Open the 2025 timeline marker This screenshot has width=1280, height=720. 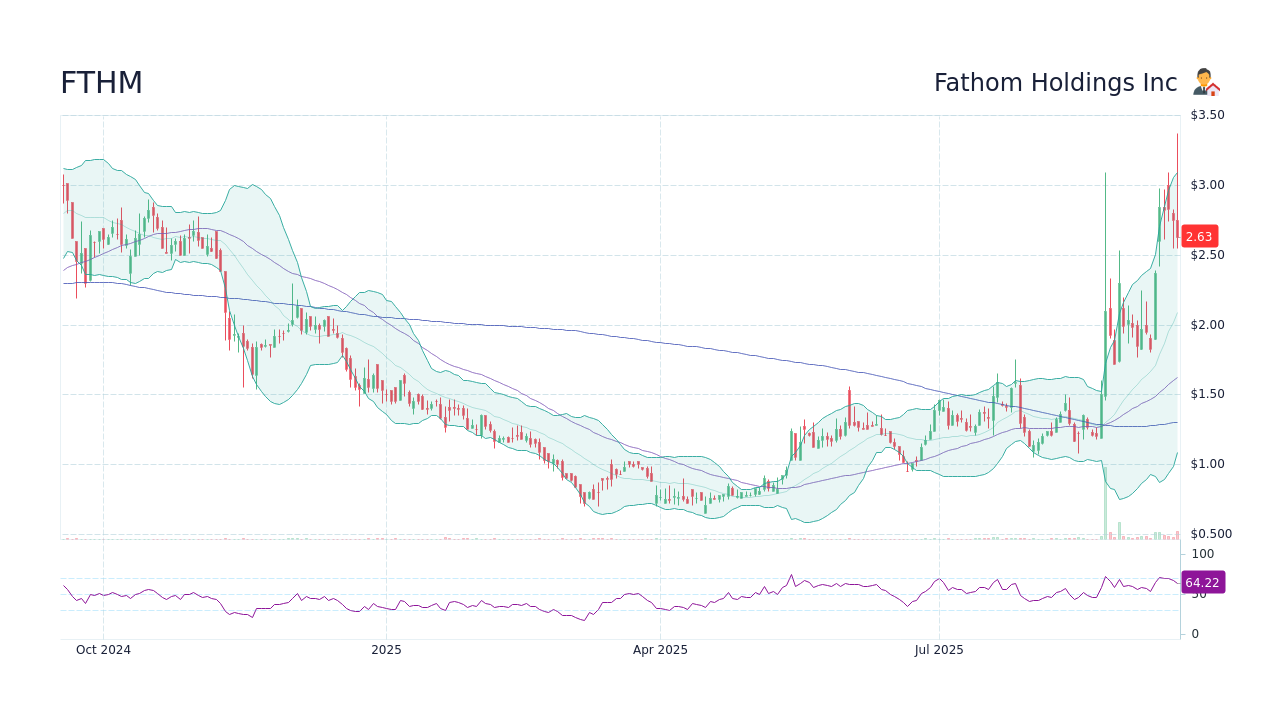click(386, 649)
